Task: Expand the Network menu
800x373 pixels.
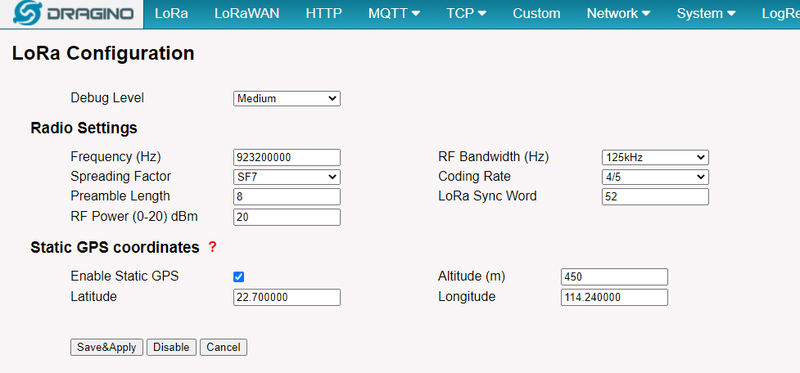Action: 618,14
